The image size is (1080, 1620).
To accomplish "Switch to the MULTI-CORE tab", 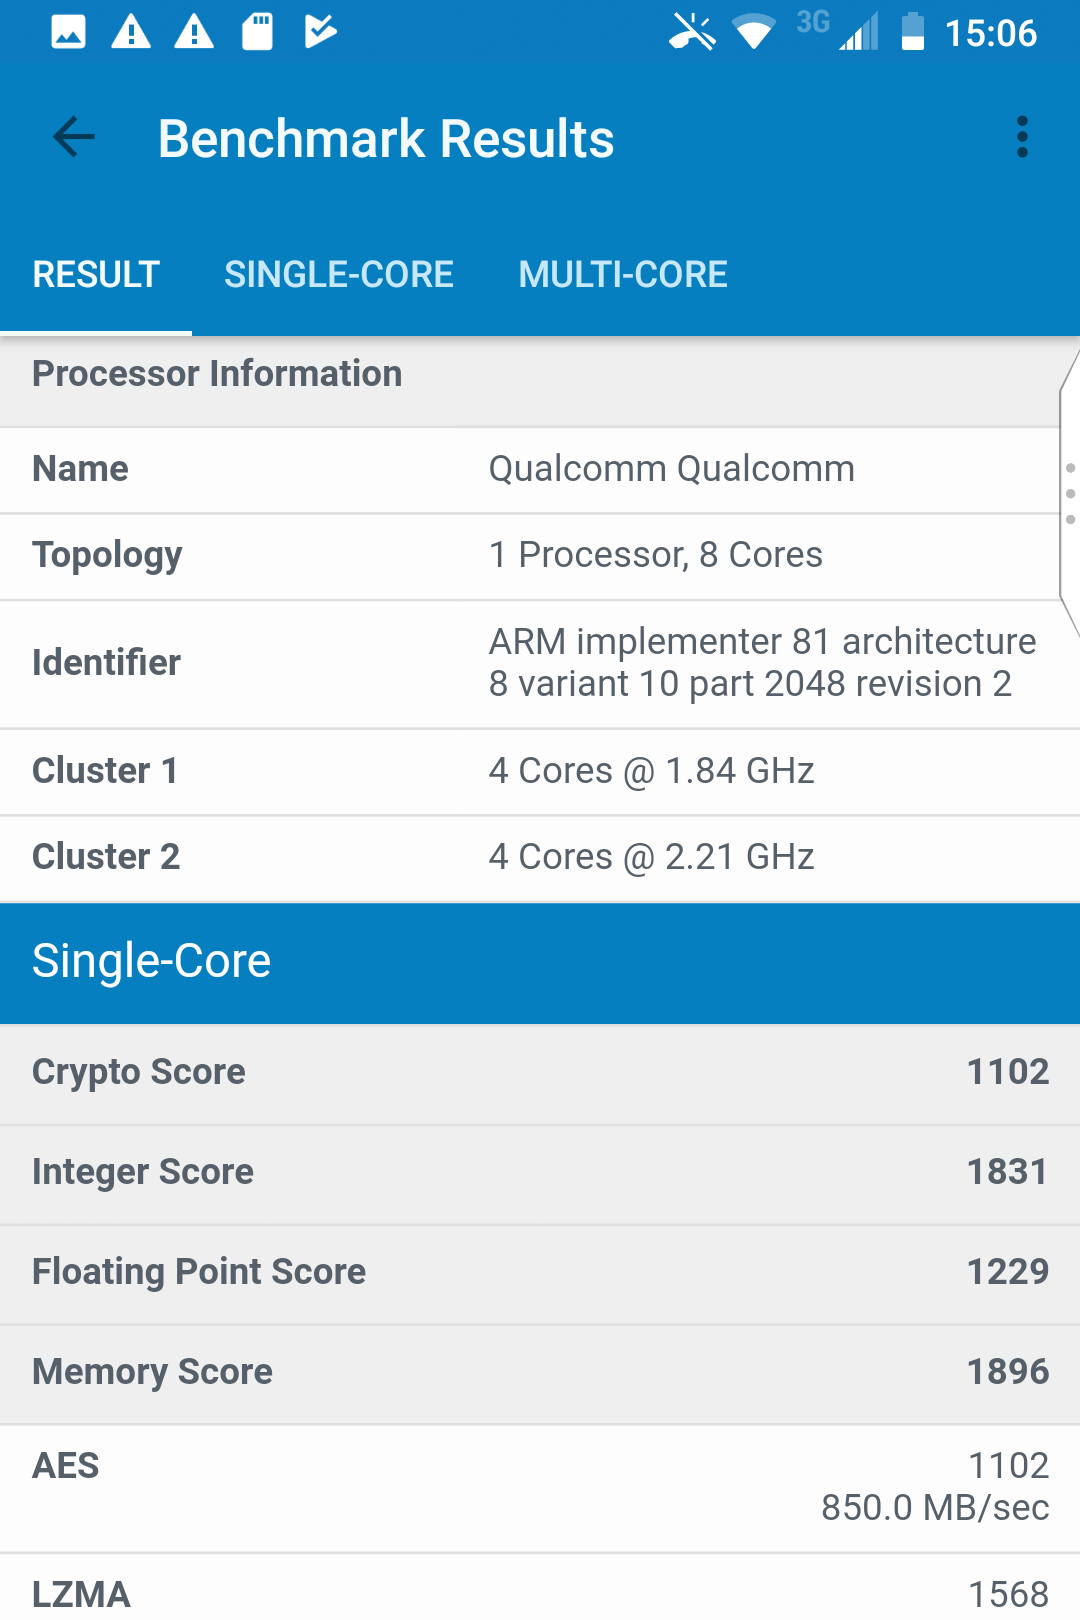I will click(622, 275).
